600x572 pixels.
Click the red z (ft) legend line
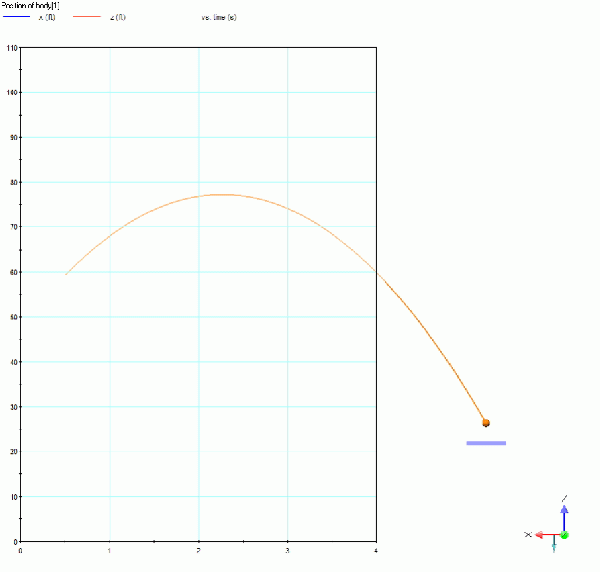(88, 18)
